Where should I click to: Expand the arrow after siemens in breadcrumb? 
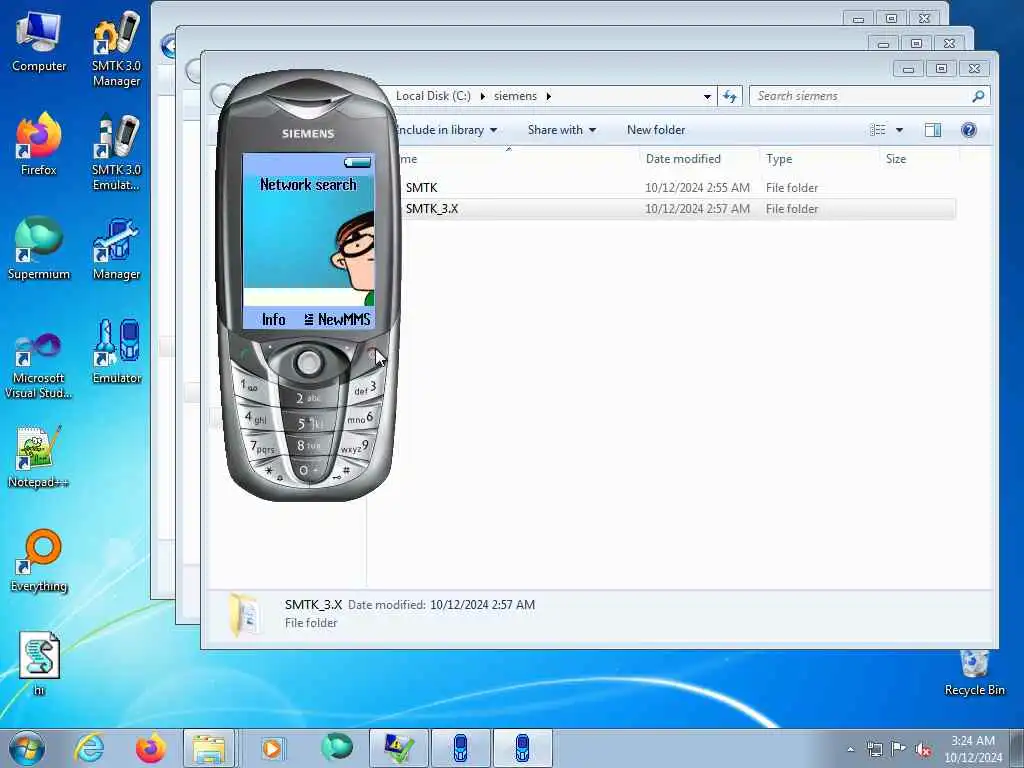(x=549, y=96)
